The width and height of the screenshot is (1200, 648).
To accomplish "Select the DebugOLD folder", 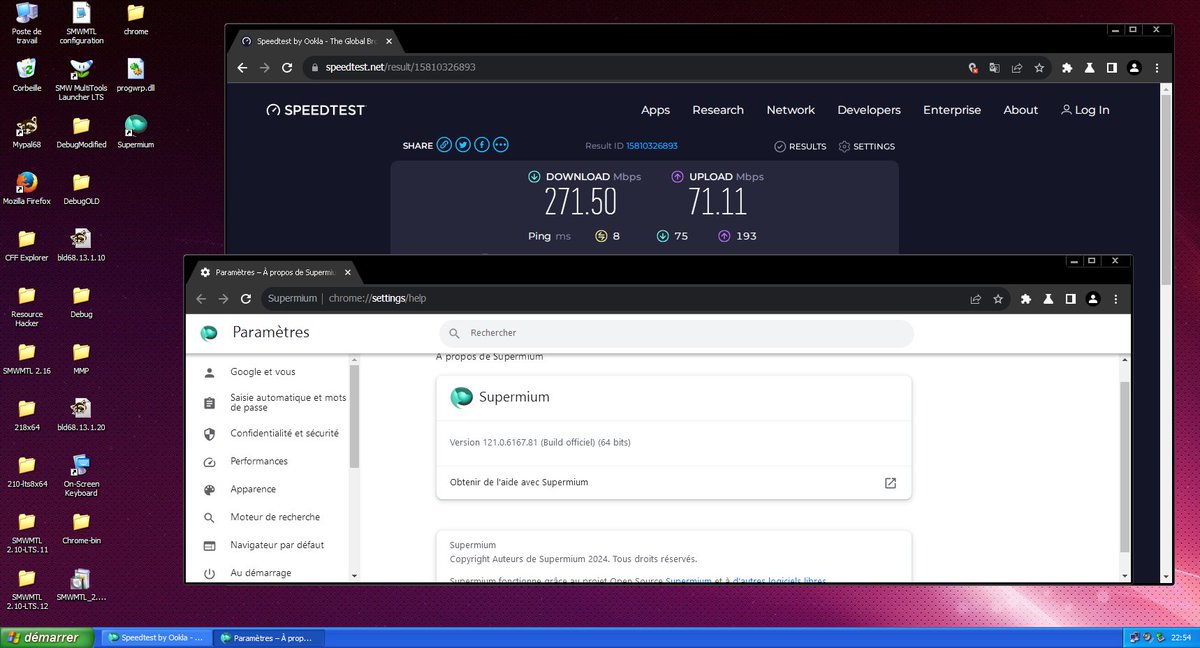I will pyautogui.click(x=82, y=189).
